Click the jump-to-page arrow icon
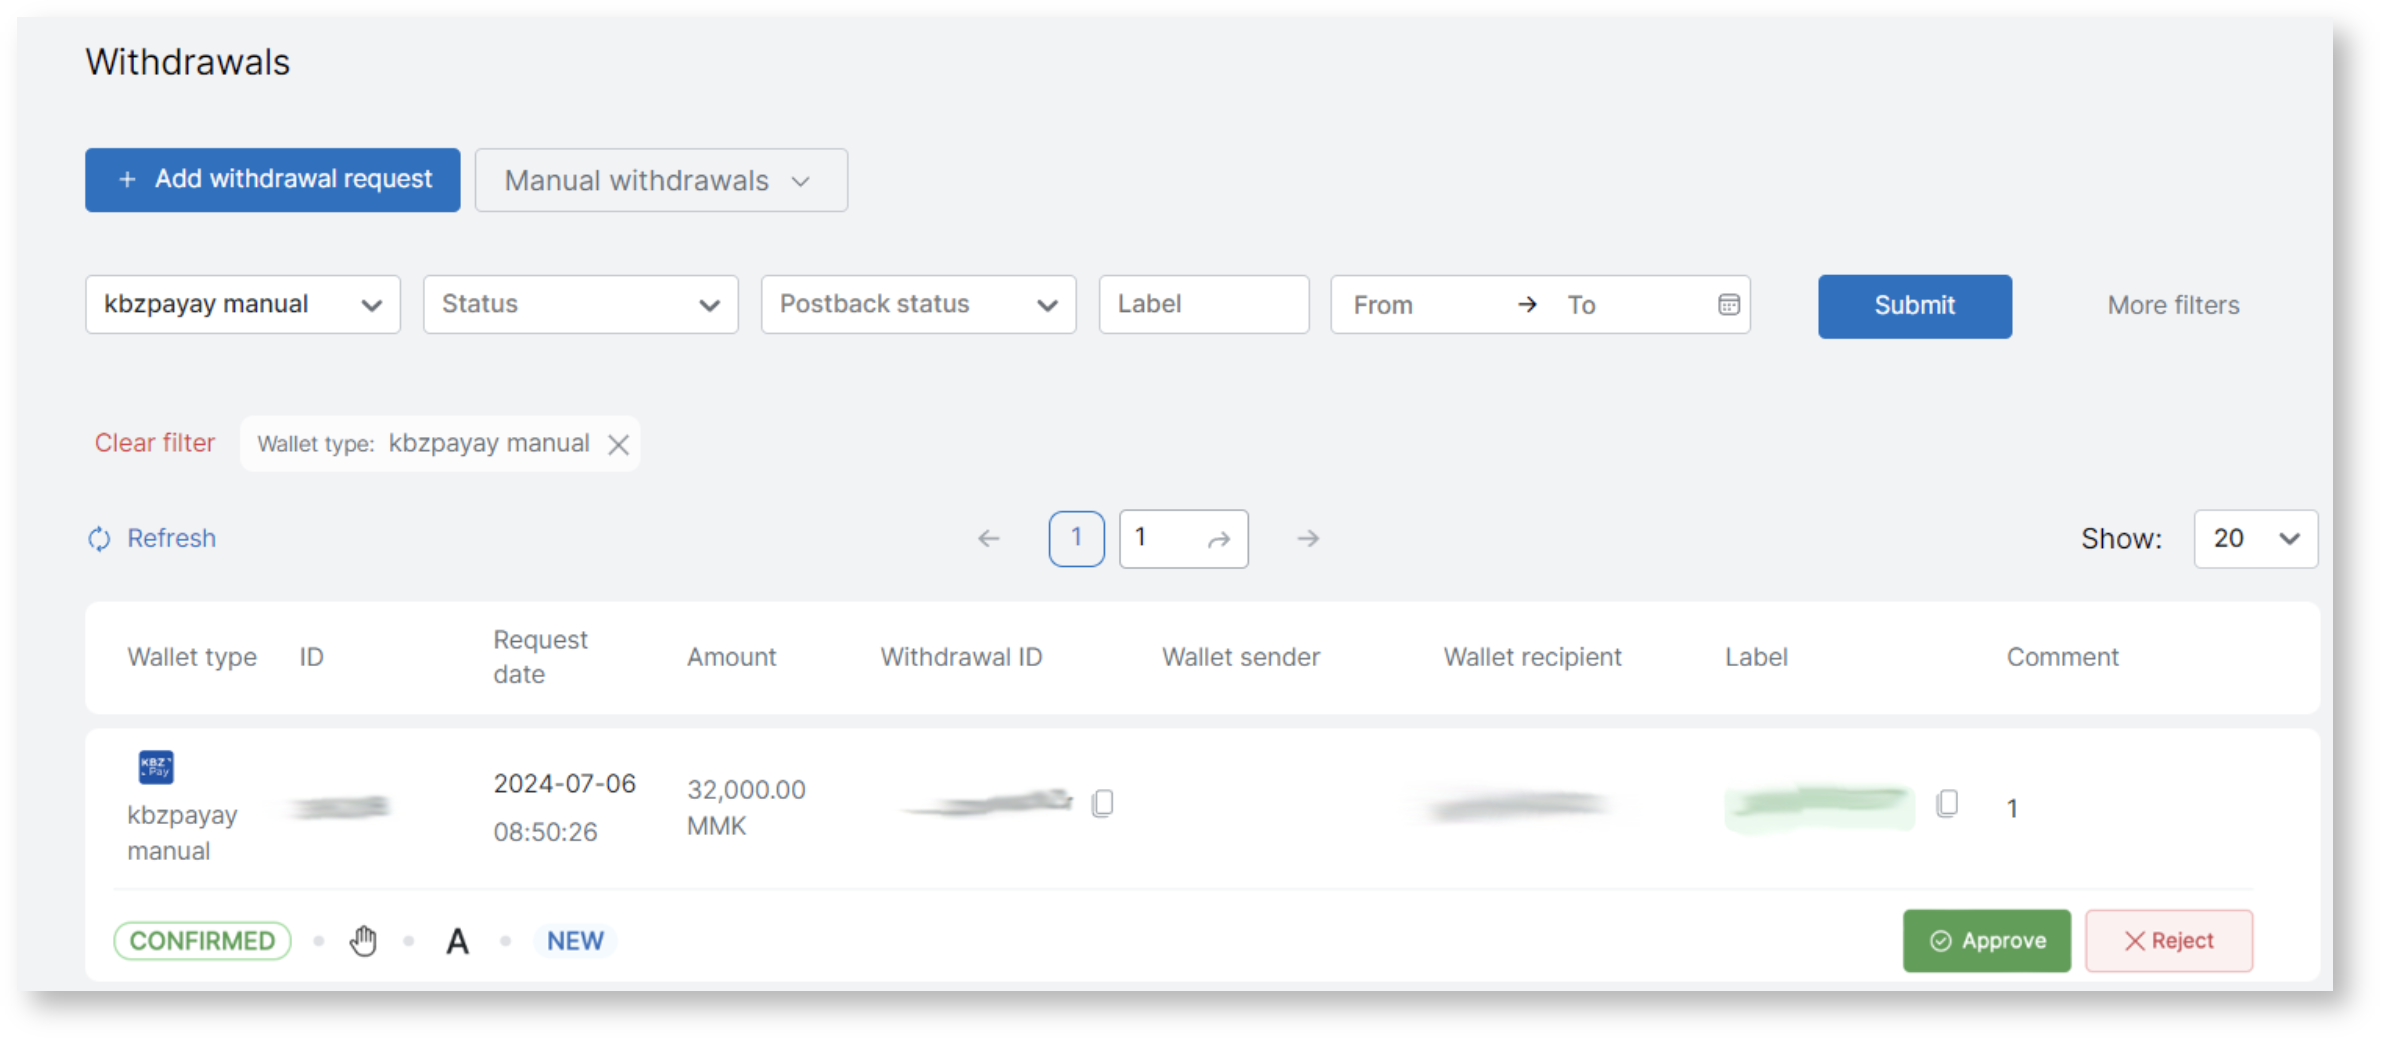The height and width of the screenshot is (1039, 2381). pos(1218,540)
